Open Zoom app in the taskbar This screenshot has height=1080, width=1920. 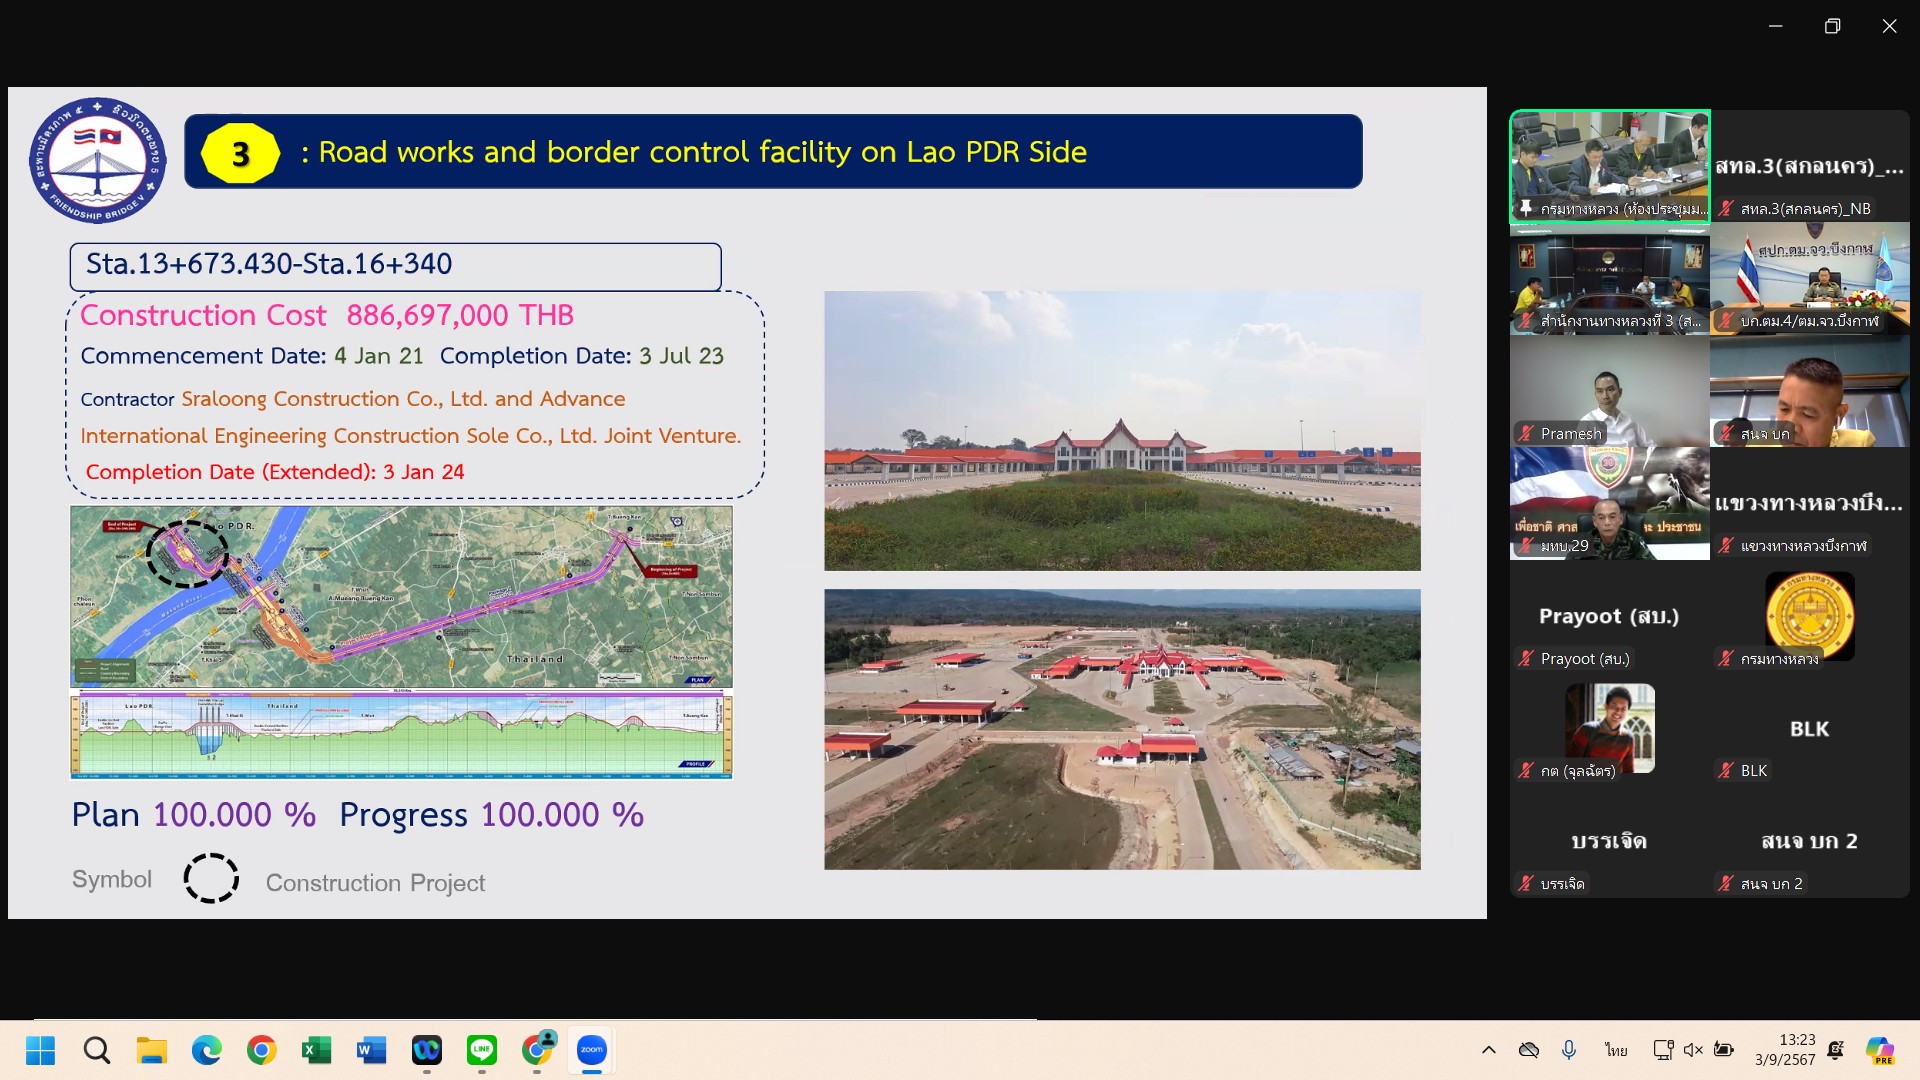[x=591, y=1050]
